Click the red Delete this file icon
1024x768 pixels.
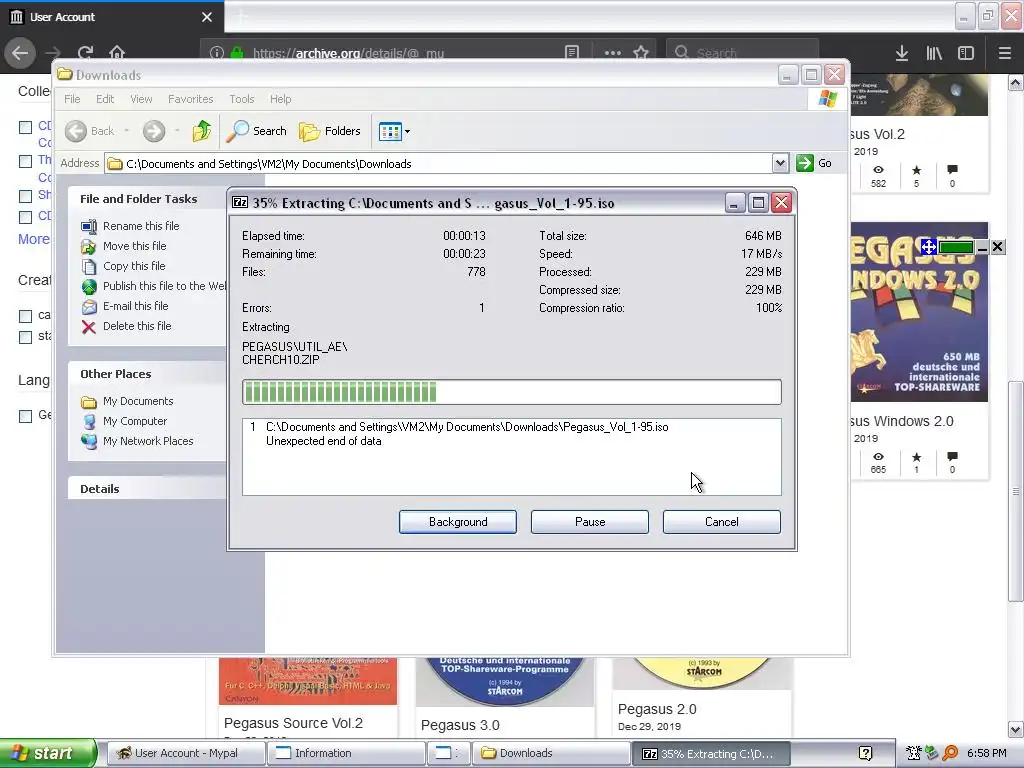[x=89, y=327]
